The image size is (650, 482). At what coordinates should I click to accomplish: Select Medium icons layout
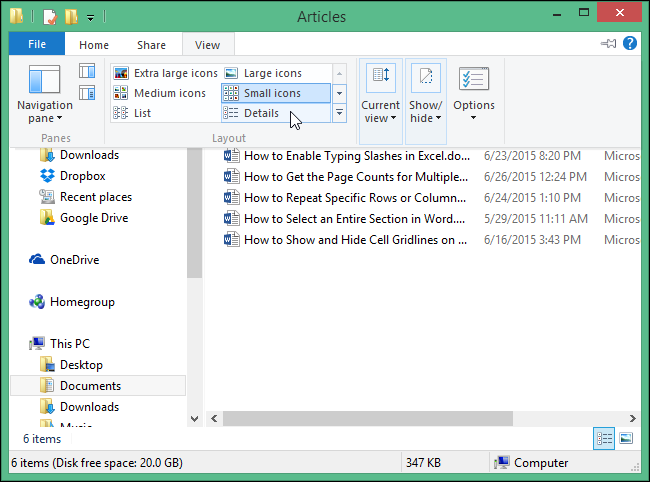[x=166, y=93]
